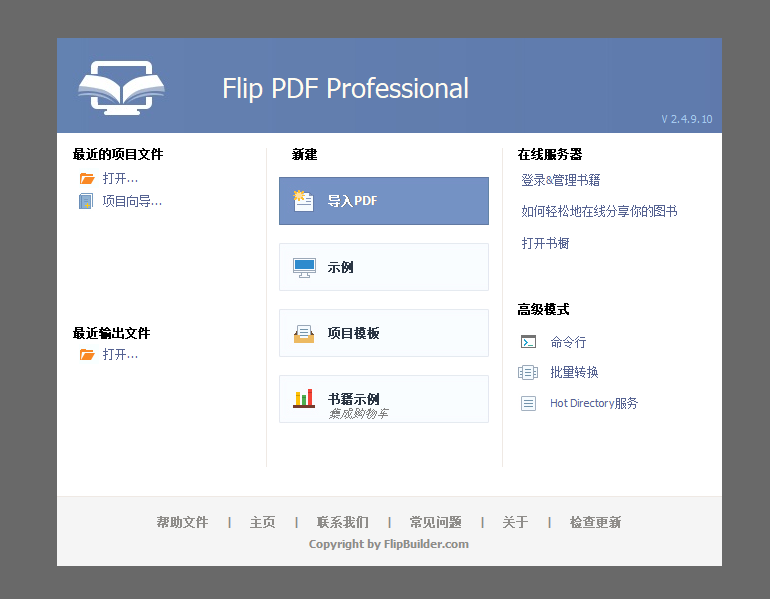This screenshot has width=770, height=599.
Task: Open the 命令行 advanced mode link
Action: [568, 342]
